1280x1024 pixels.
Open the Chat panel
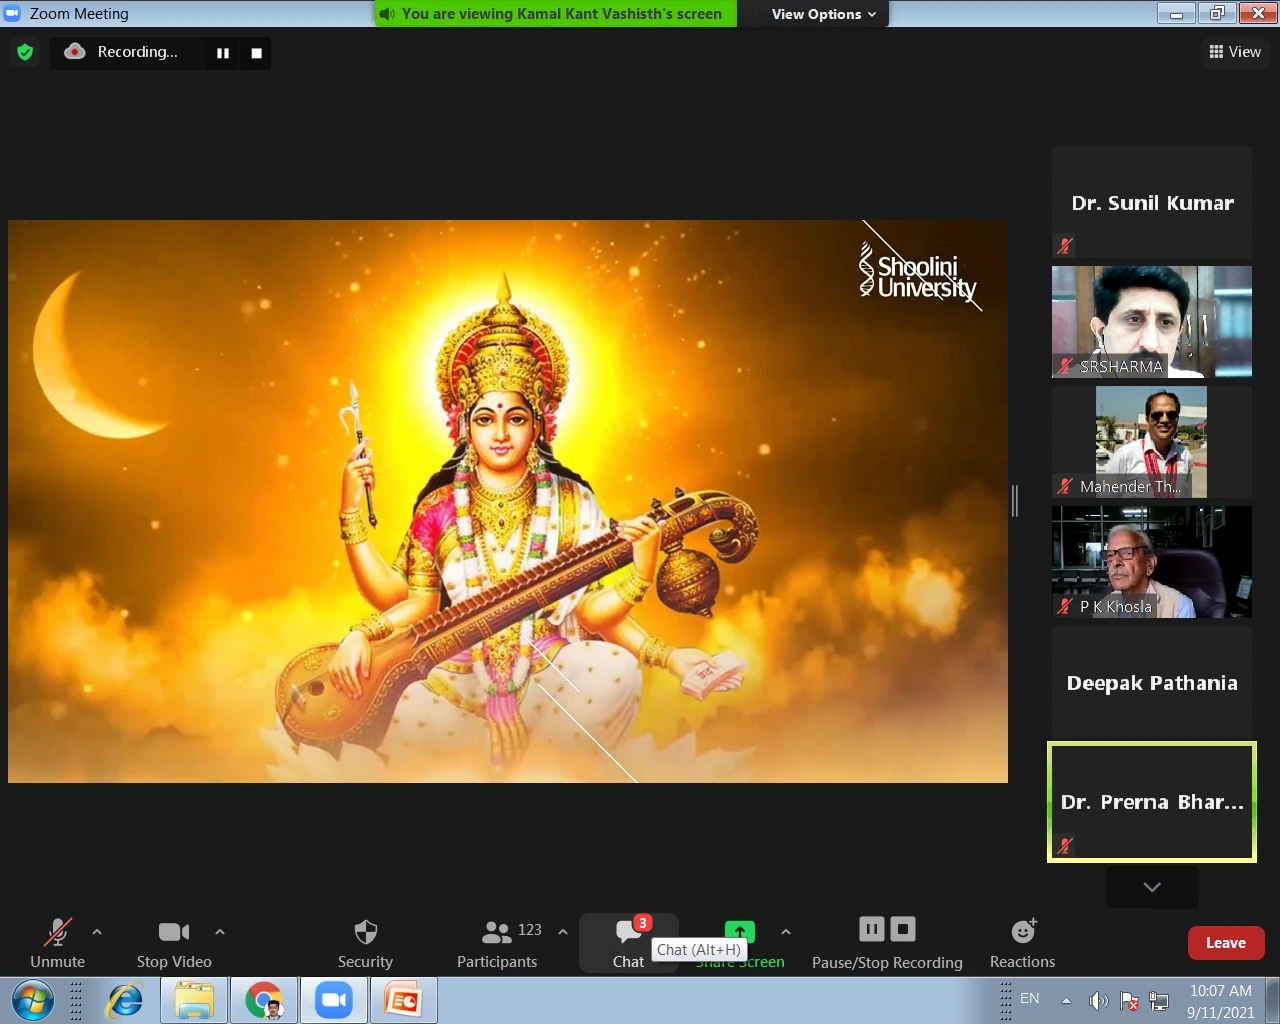(629, 944)
